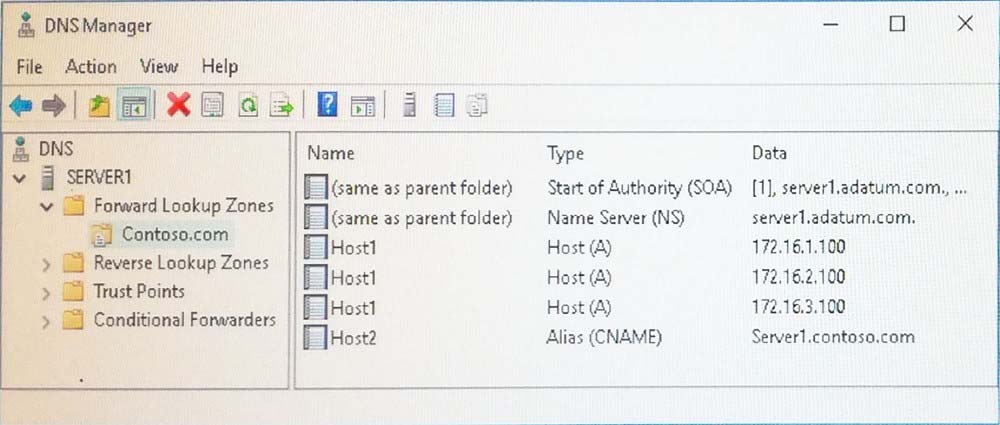Open the View menu
This screenshot has width=1000, height=425.
[159, 66]
